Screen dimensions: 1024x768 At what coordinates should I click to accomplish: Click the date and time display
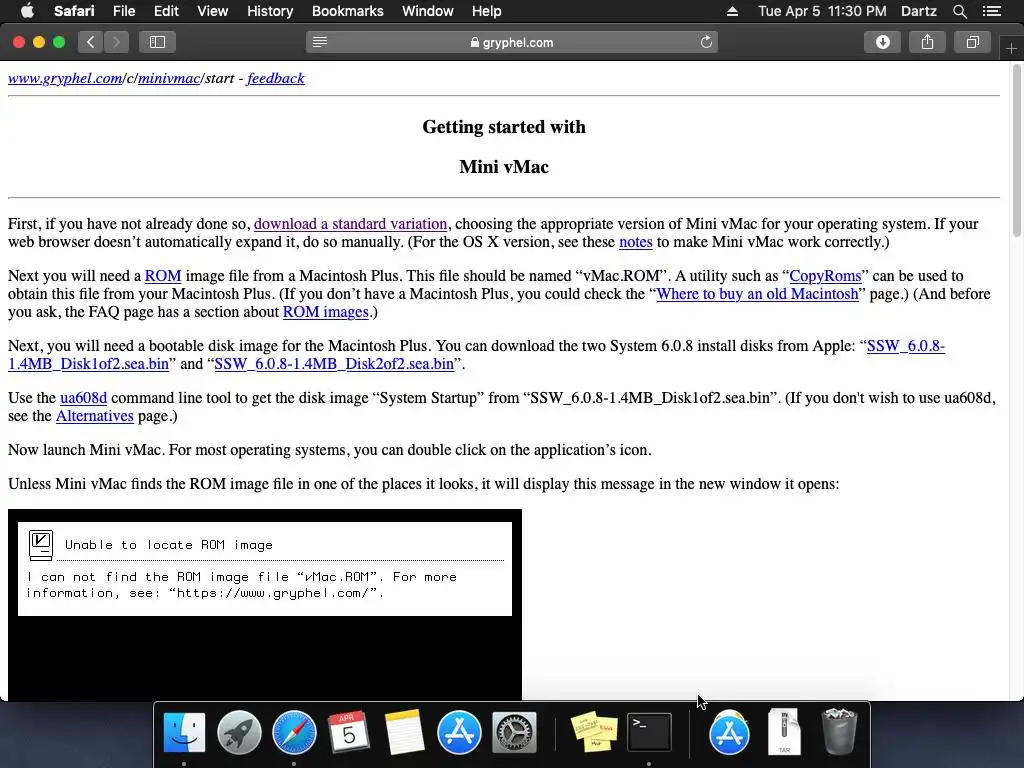[822, 11]
